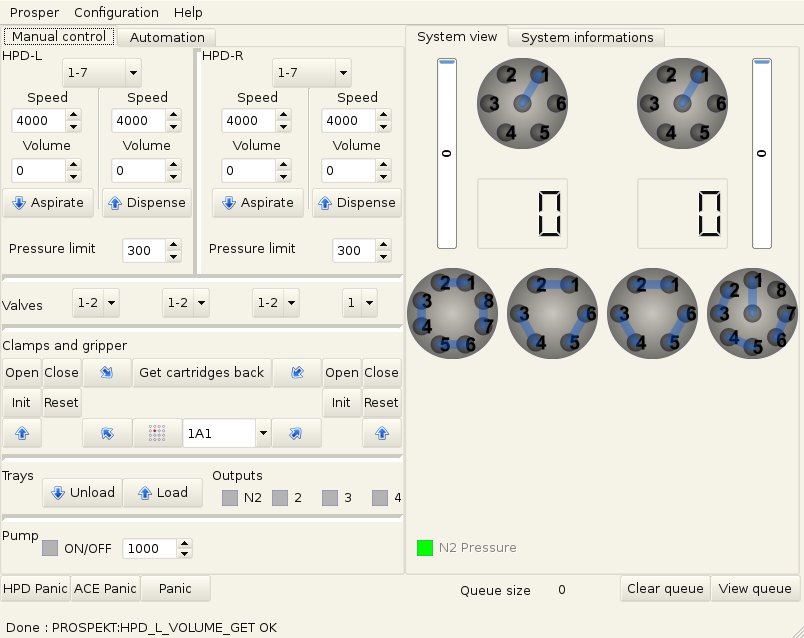Click the Clear queue button

(x=664, y=589)
